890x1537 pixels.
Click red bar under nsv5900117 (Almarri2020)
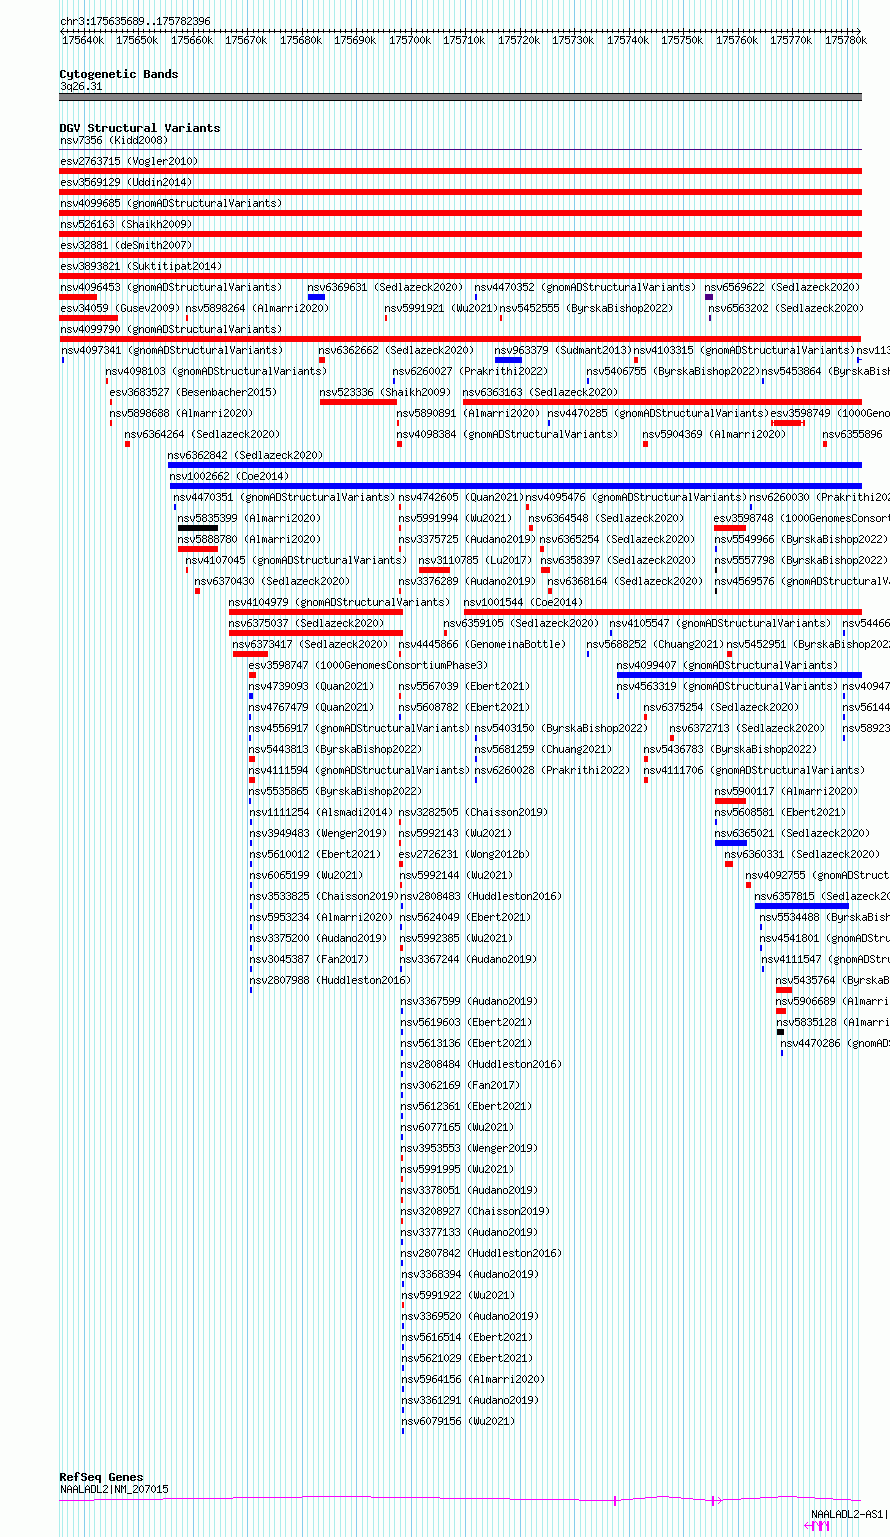point(730,801)
